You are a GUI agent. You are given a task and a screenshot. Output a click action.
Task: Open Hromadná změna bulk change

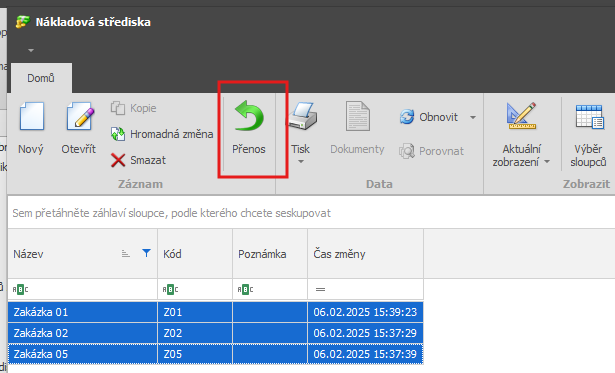tap(162, 134)
